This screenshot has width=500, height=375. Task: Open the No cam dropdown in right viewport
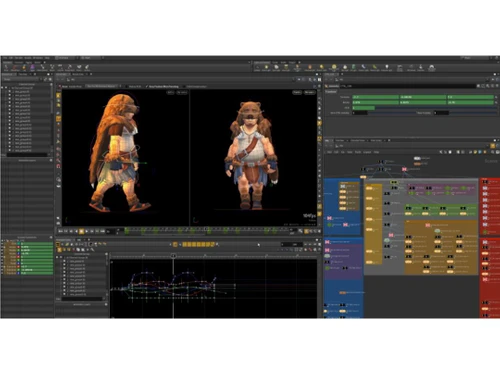point(309,92)
